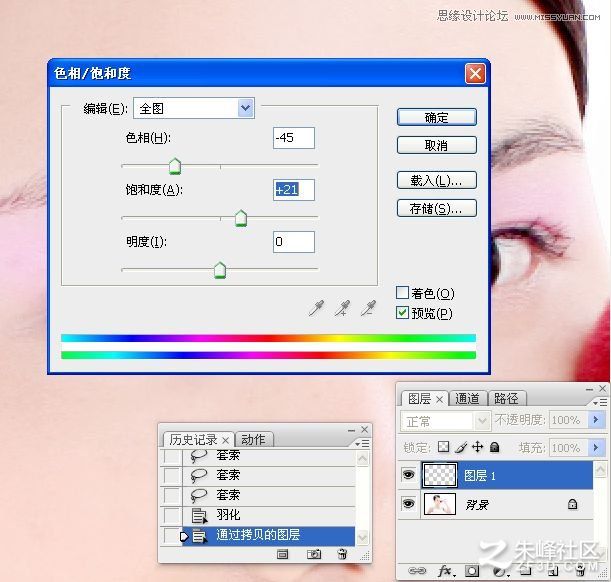Click the 取消 button
Viewport: 611px width, 582px height.
436,145
